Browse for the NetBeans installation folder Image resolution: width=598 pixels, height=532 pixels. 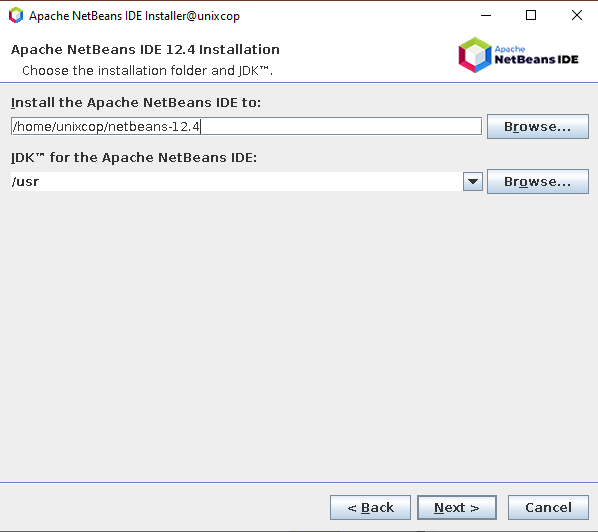click(x=538, y=127)
